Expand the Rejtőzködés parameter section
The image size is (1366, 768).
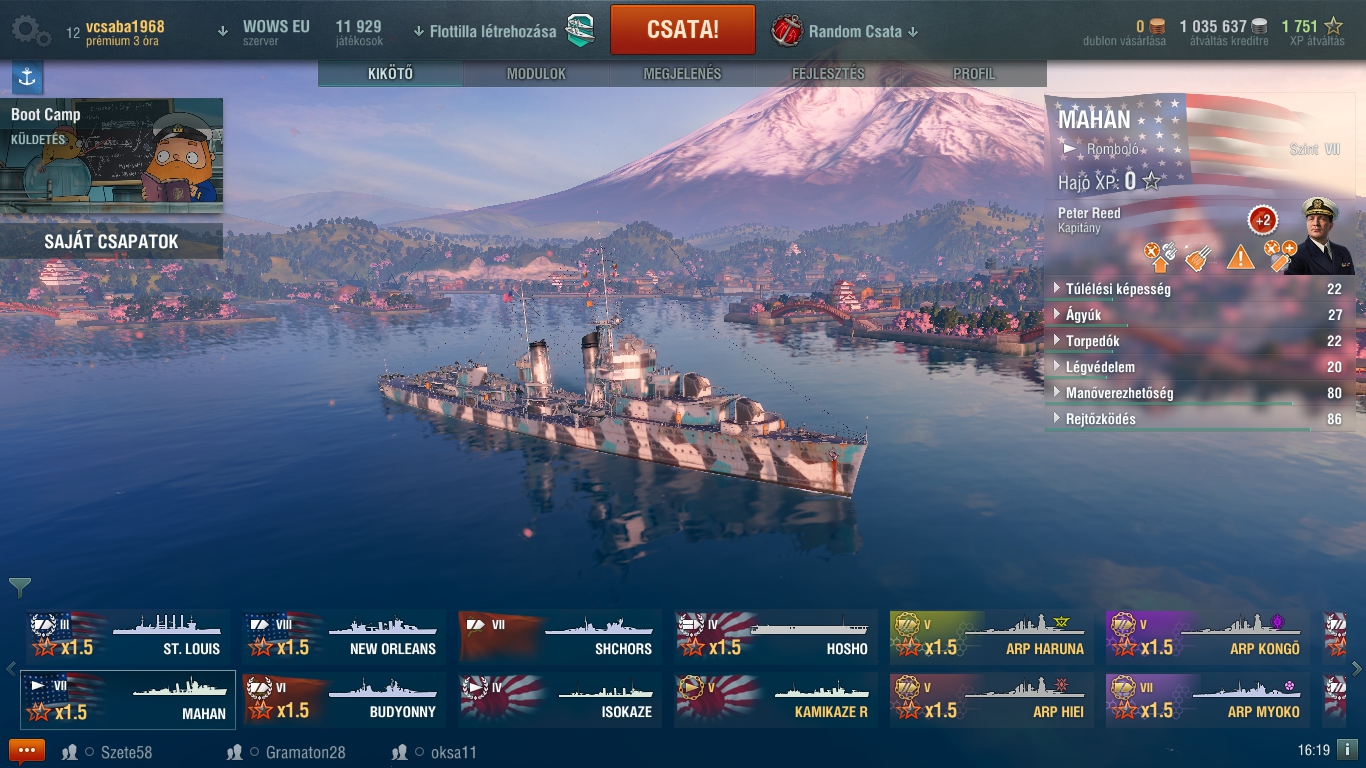coord(1200,419)
